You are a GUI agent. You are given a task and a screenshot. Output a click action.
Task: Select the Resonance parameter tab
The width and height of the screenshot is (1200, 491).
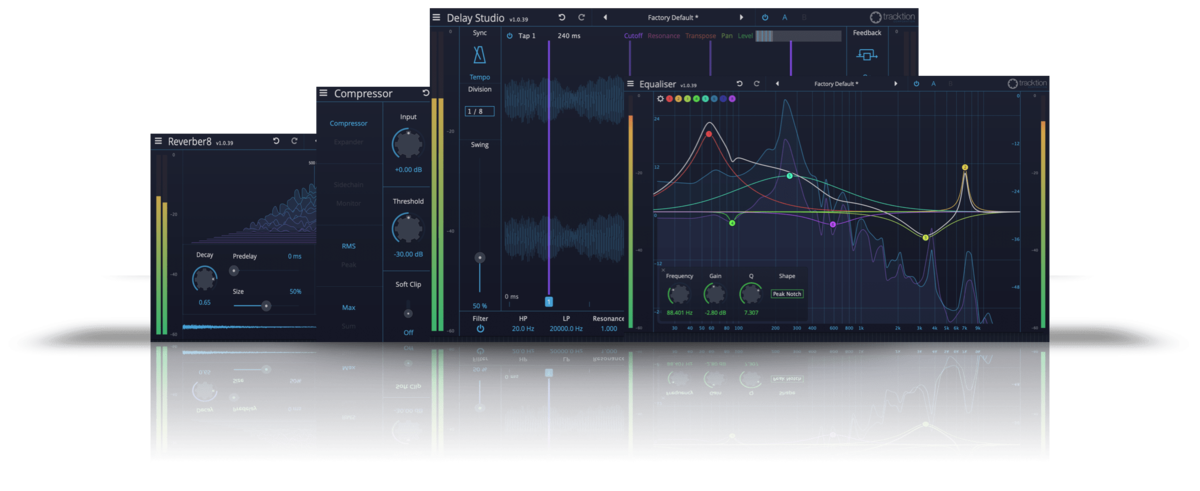[x=663, y=36]
